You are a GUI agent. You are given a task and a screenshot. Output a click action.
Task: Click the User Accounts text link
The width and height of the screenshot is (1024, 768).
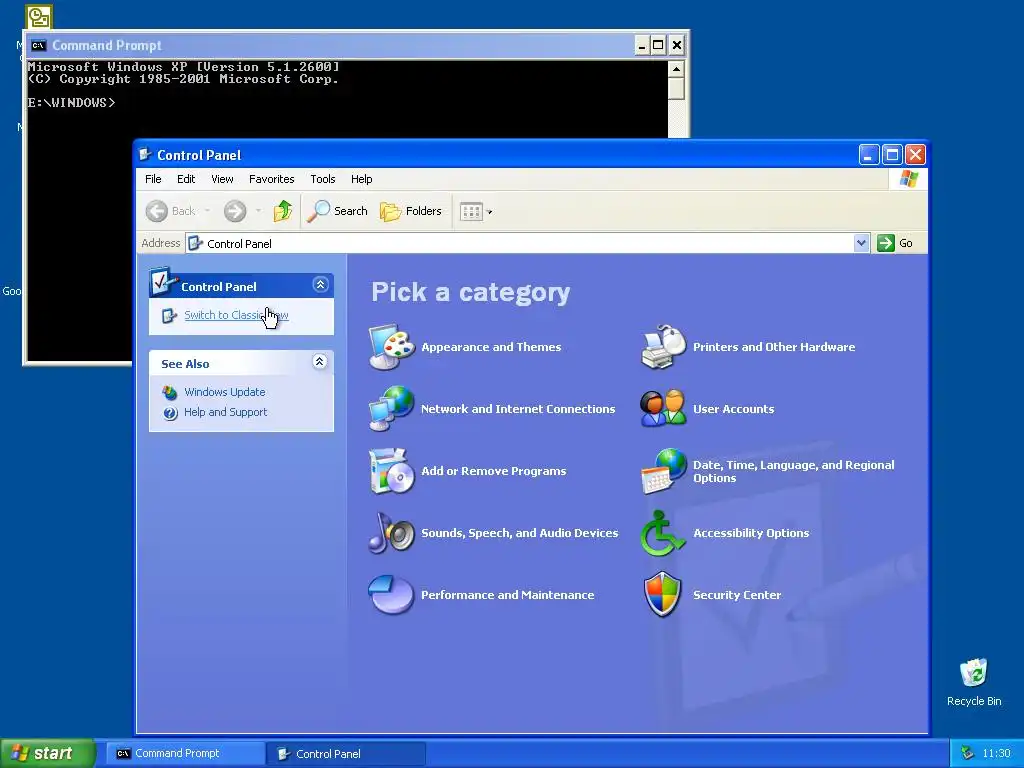point(733,409)
